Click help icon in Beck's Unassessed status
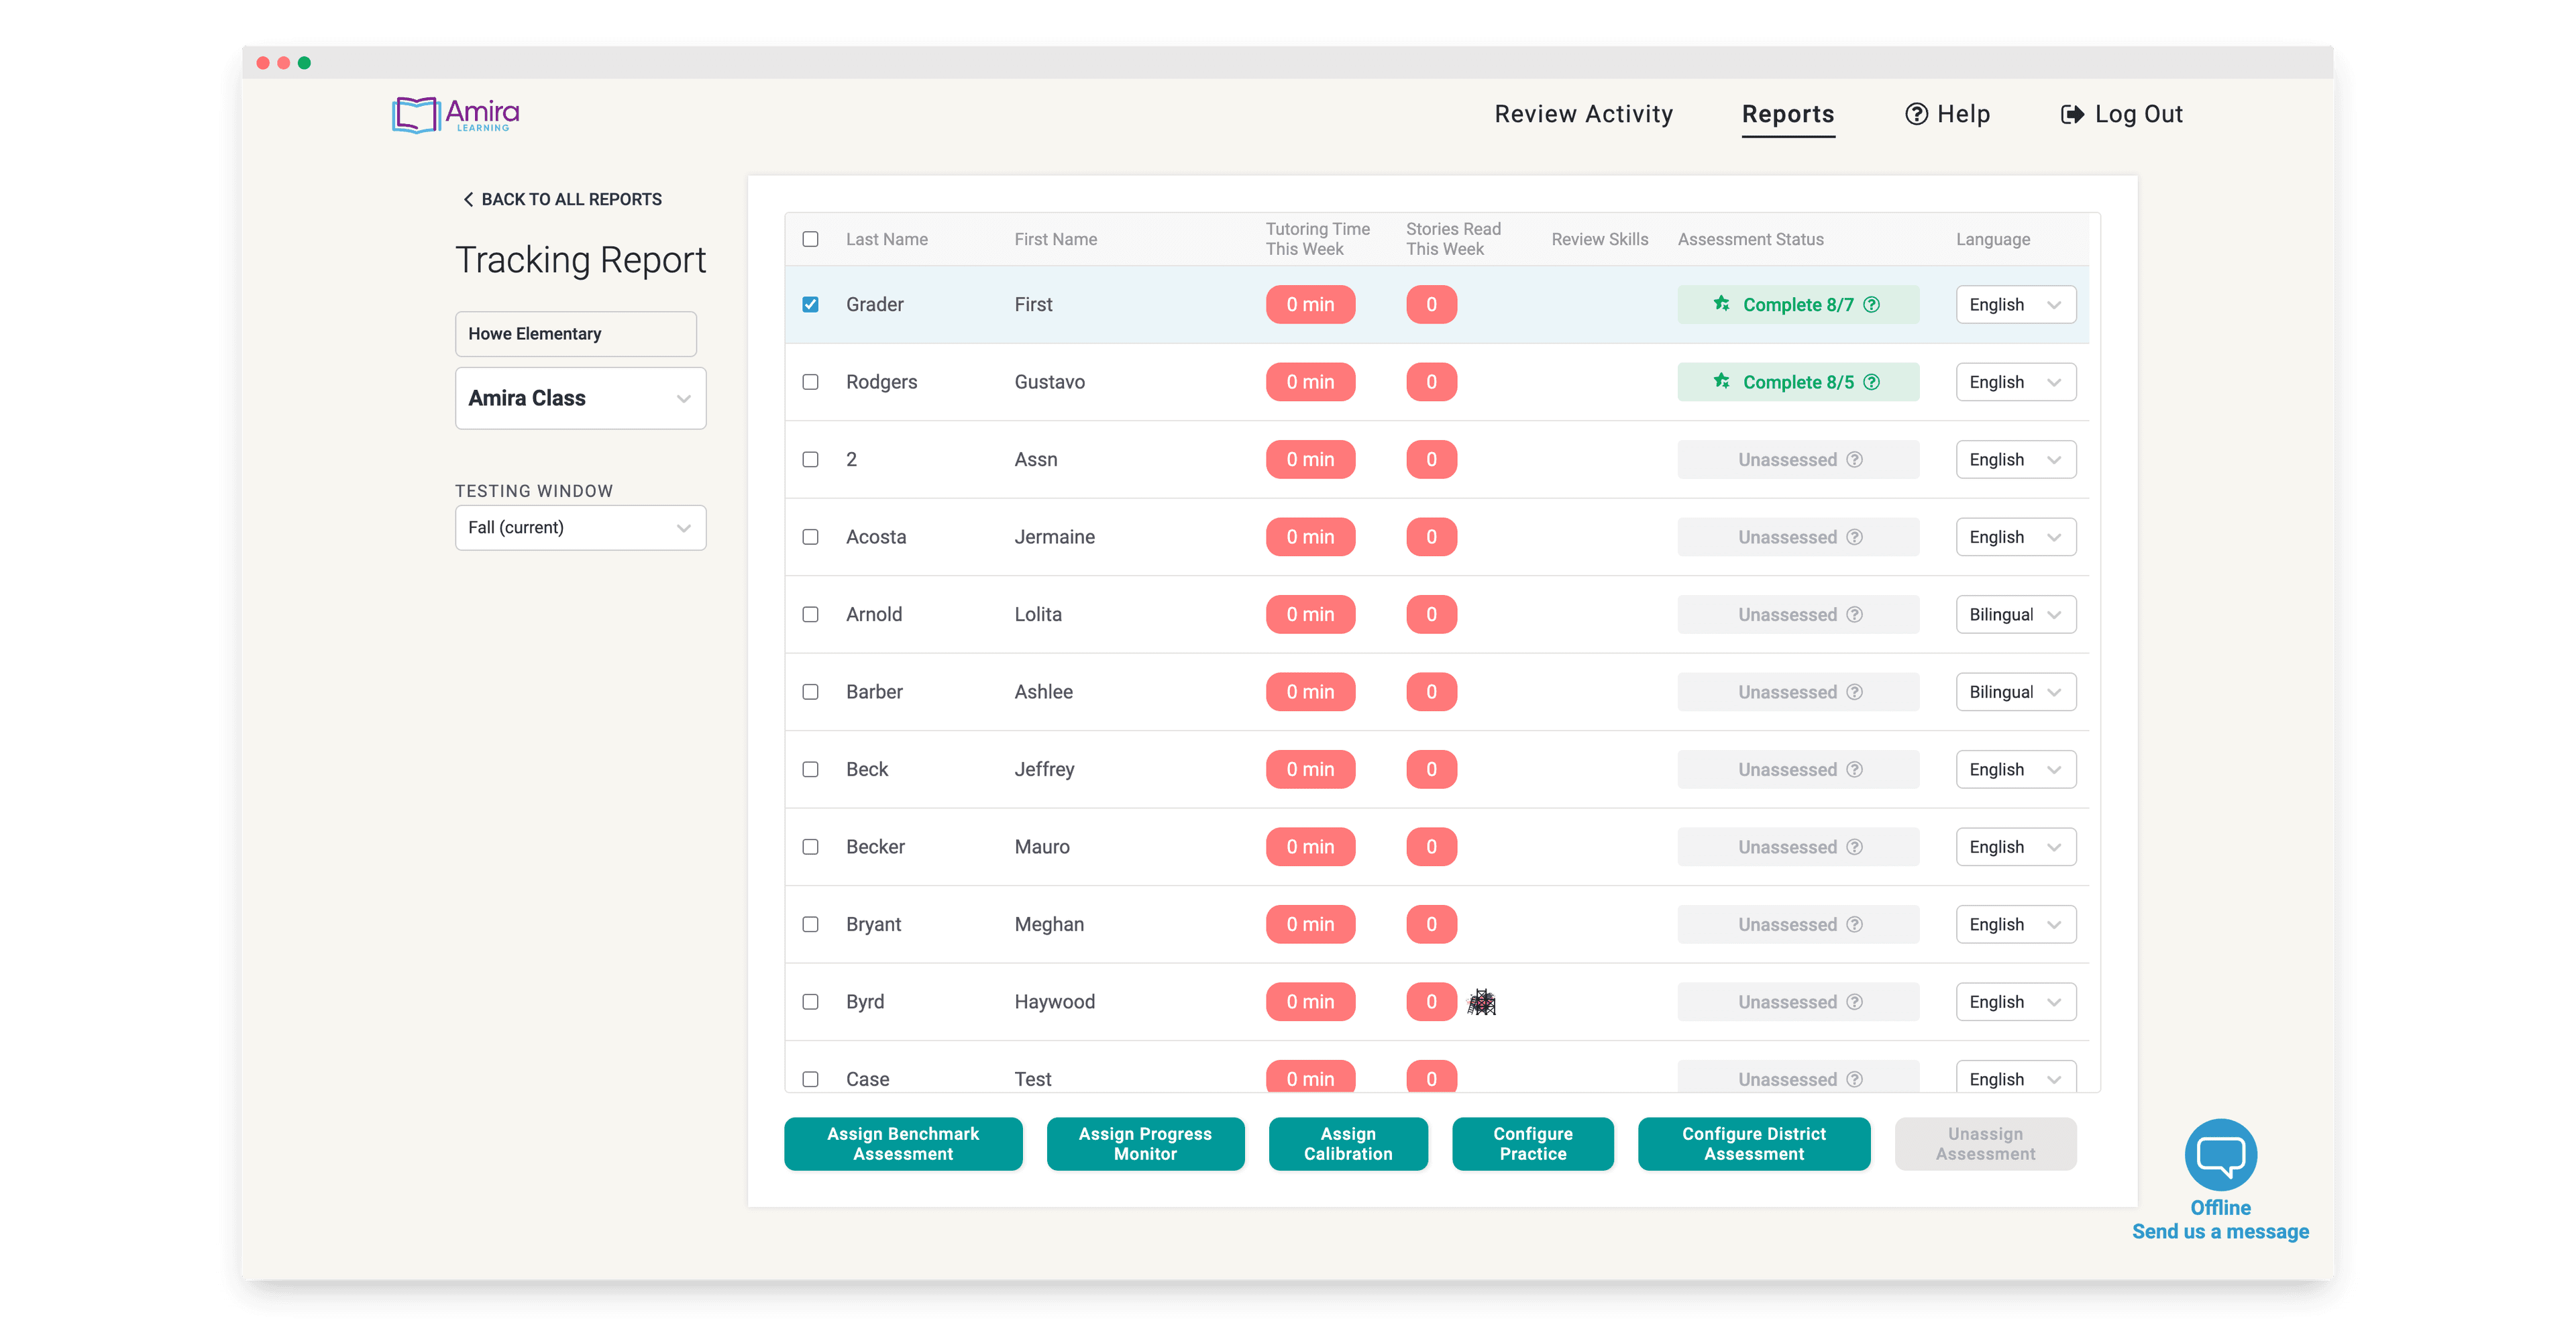Image resolution: width=2576 pixels, height=1325 pixels. pyautogui.click(x=1854, y=769)
